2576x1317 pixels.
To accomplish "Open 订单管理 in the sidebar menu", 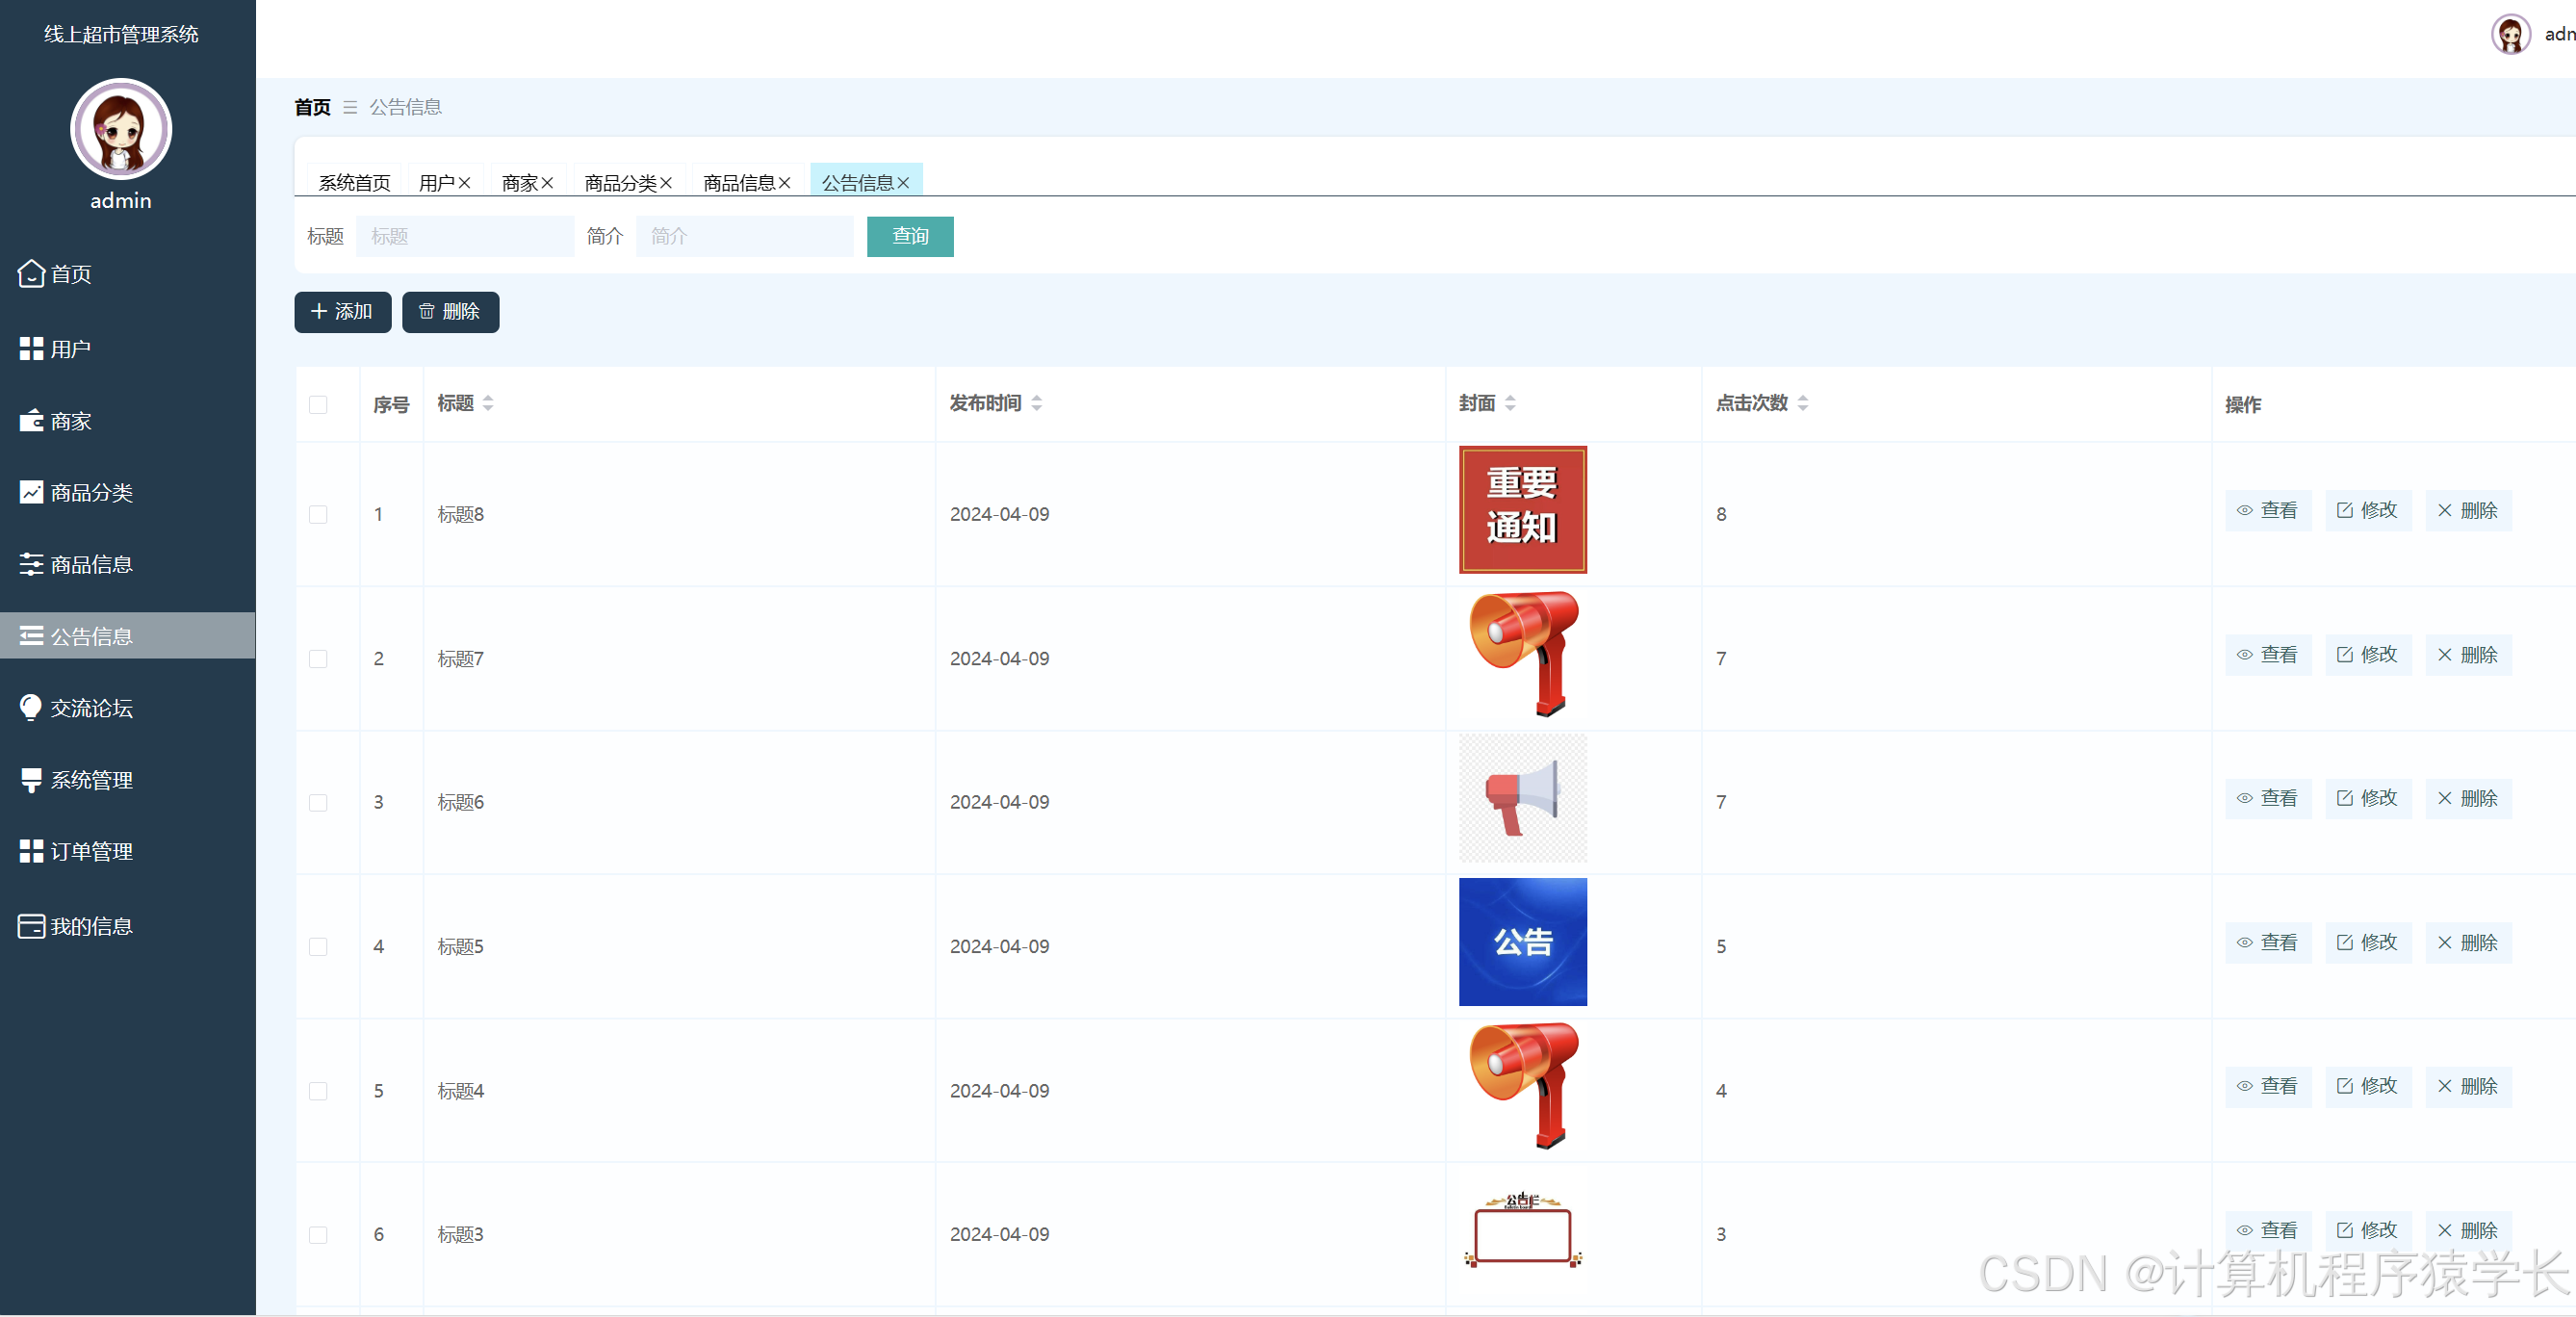I will point(90,851).
